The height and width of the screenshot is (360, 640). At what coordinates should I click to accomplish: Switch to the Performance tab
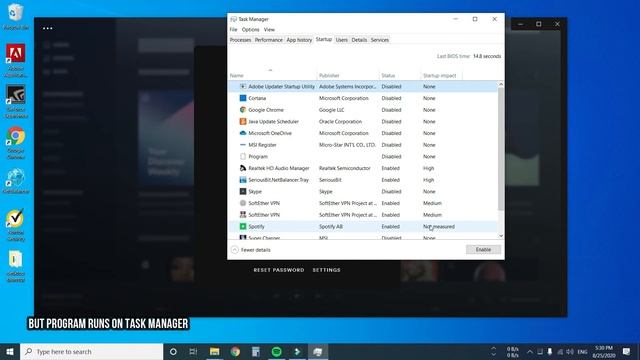coord(269,40)
